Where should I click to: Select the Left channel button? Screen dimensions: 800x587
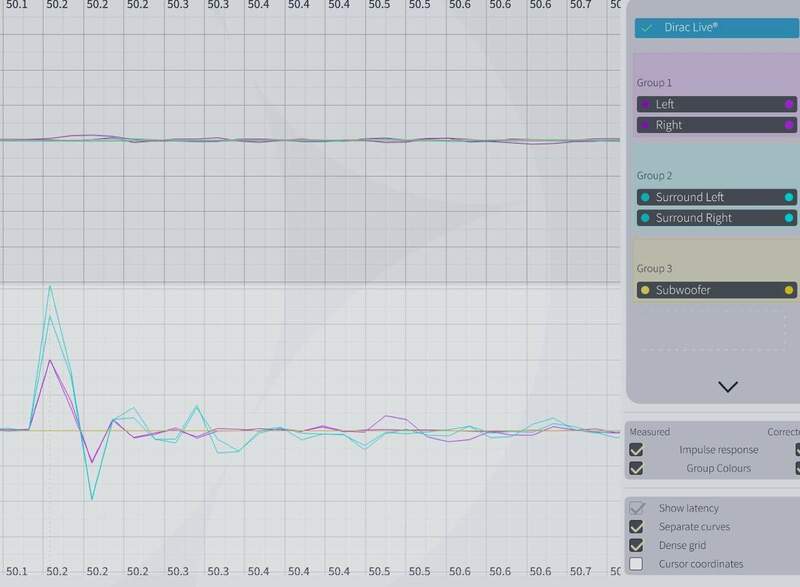(x=715, y=103)
